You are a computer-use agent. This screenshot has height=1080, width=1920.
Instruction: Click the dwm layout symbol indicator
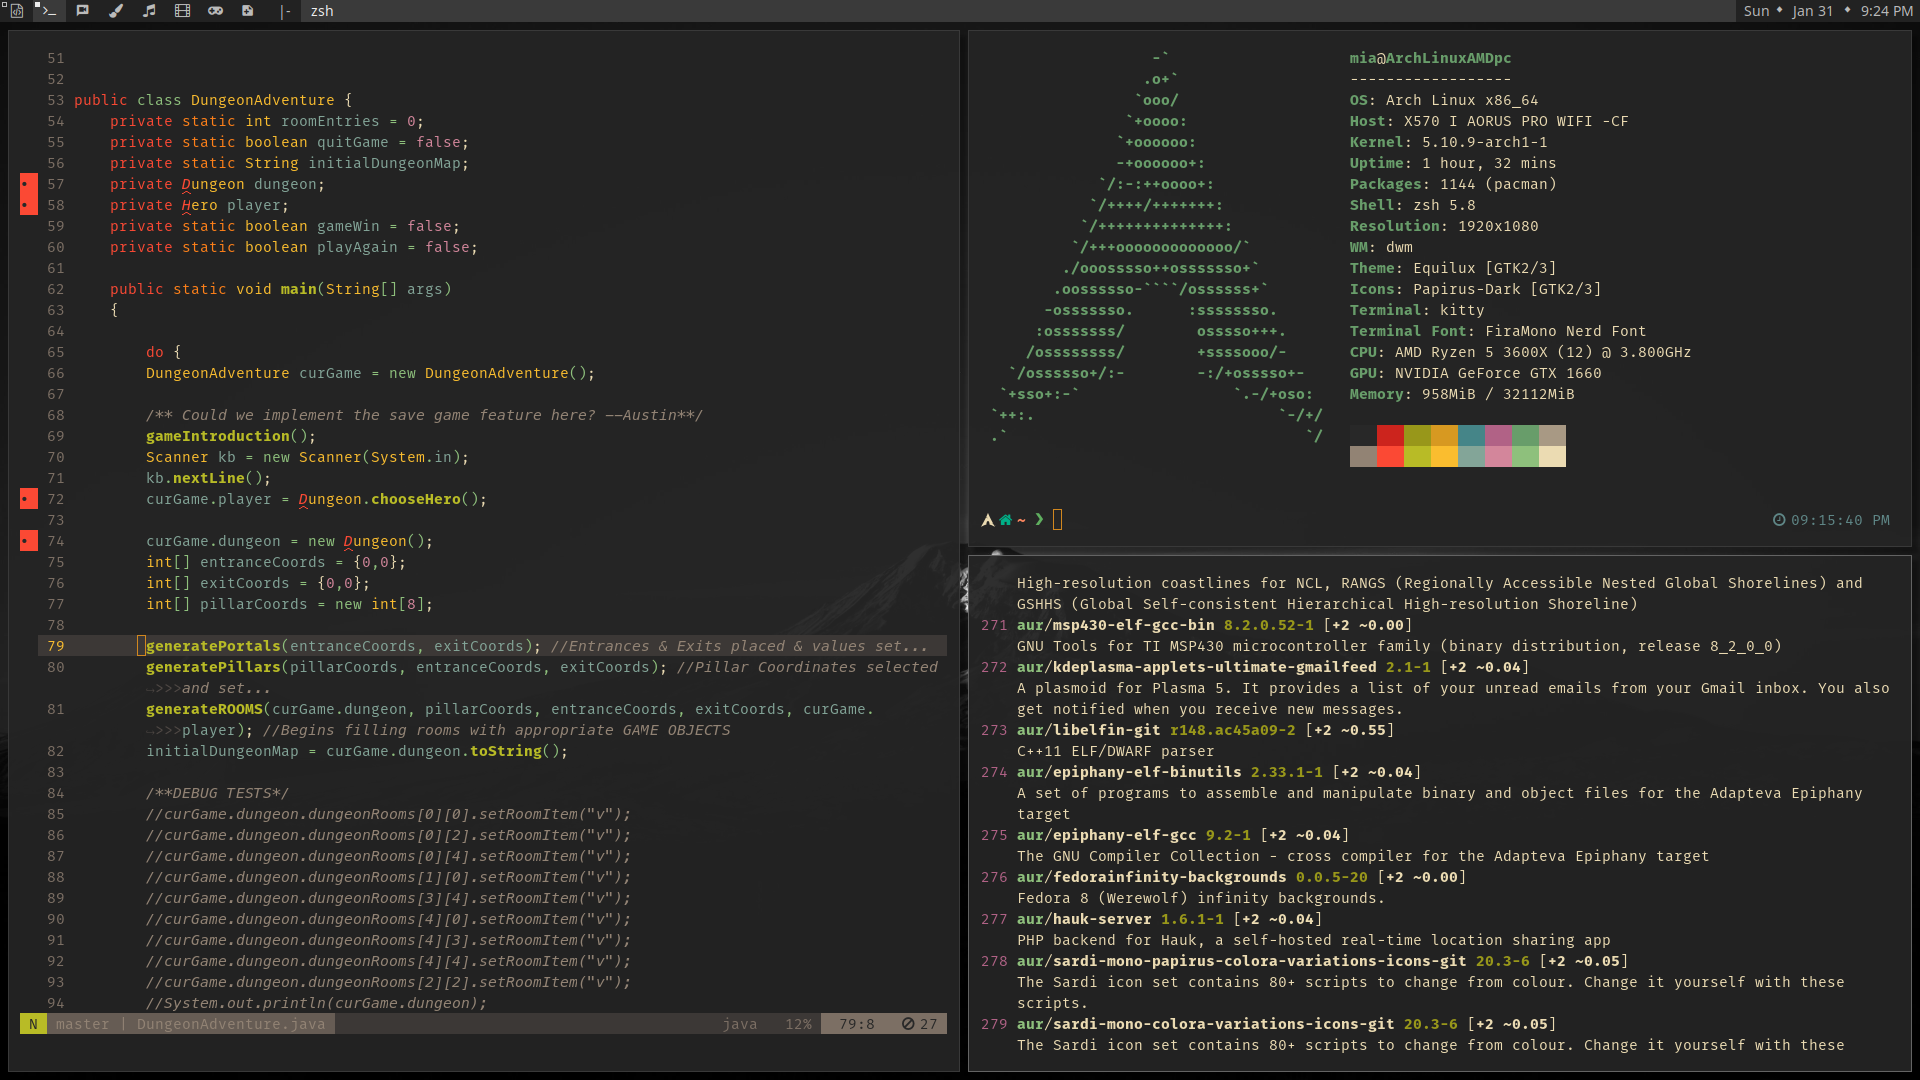point(285,11)
